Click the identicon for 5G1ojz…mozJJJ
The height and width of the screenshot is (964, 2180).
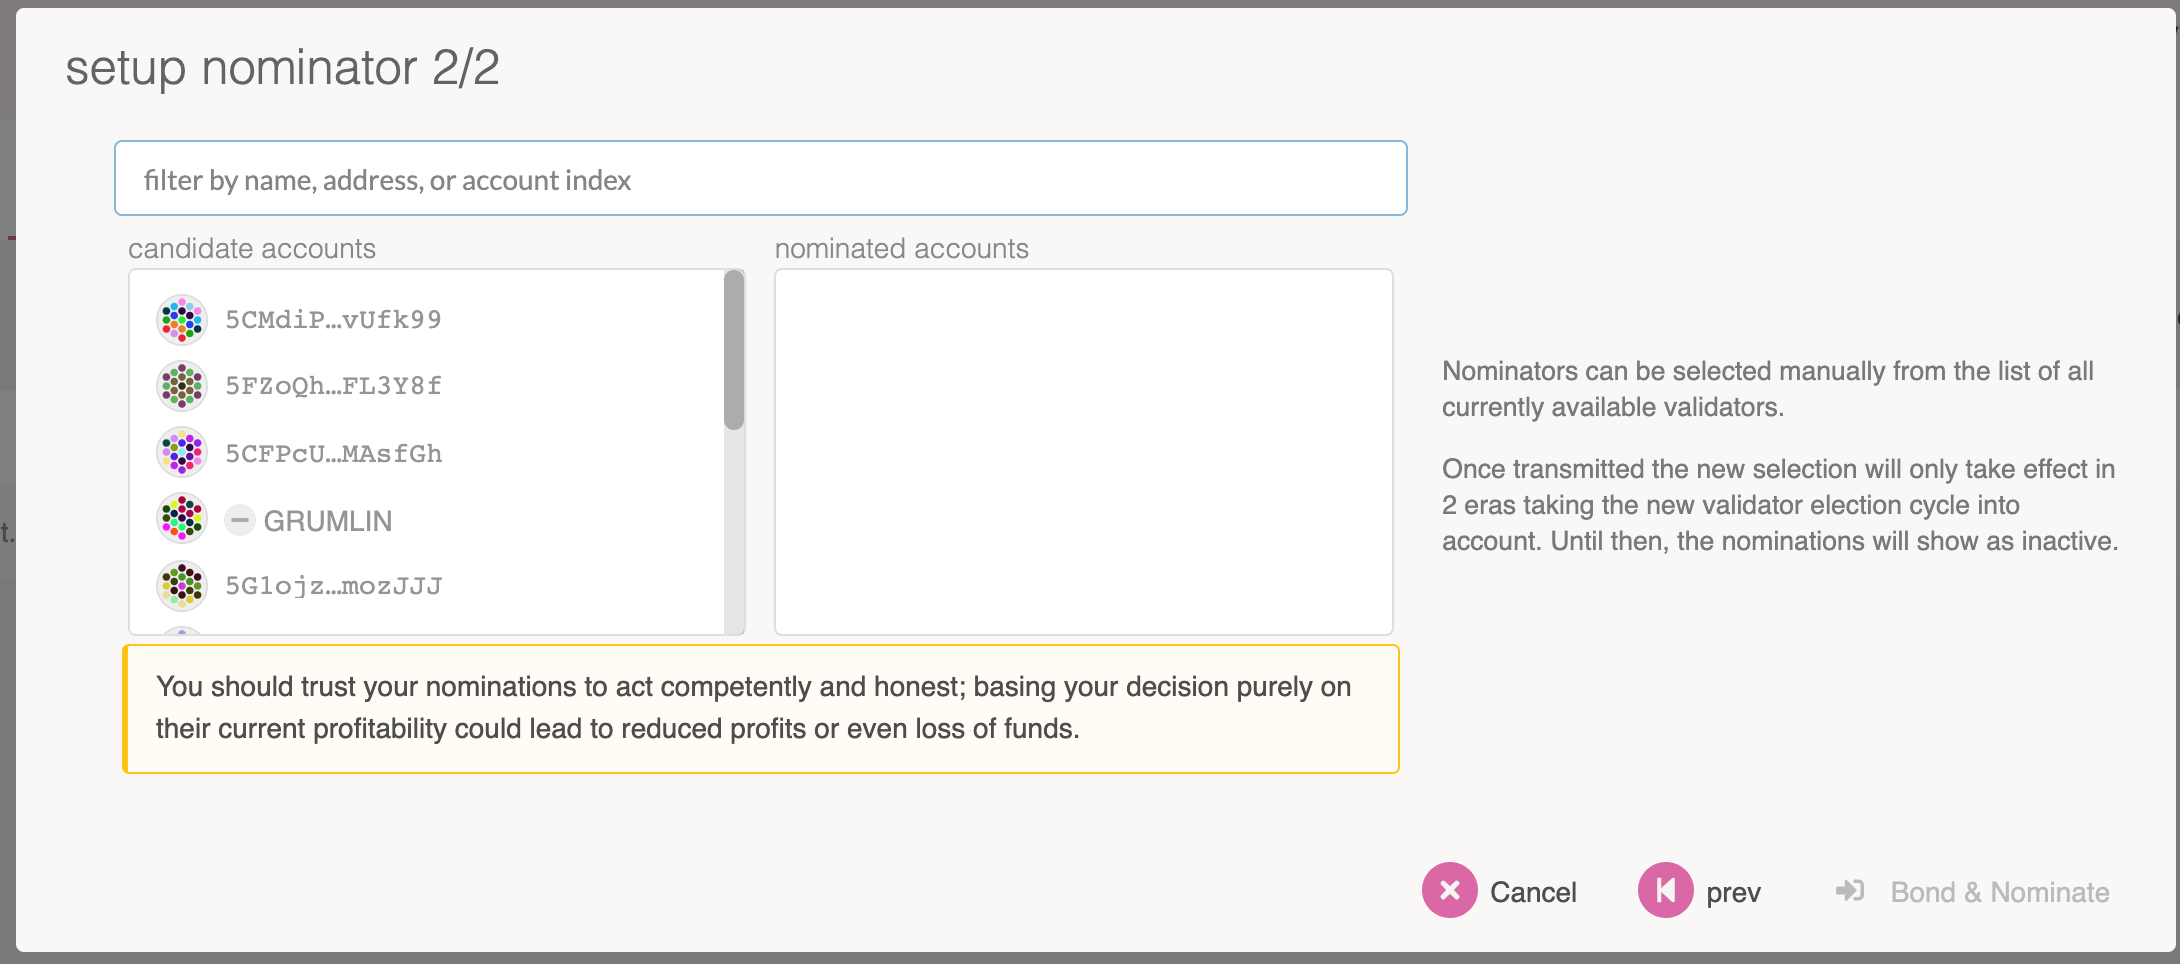182,586
